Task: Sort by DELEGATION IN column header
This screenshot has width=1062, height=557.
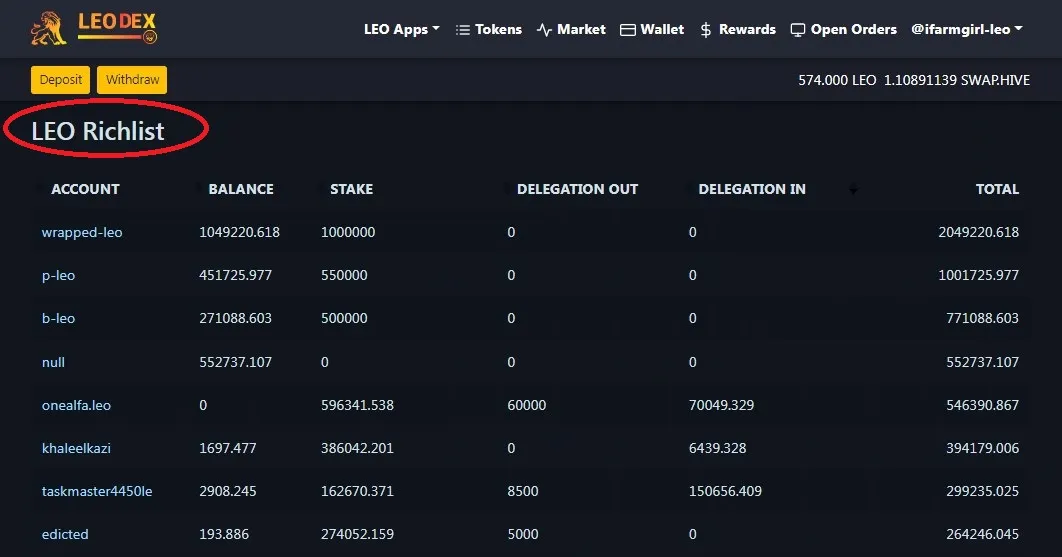Action: point(752,189)
